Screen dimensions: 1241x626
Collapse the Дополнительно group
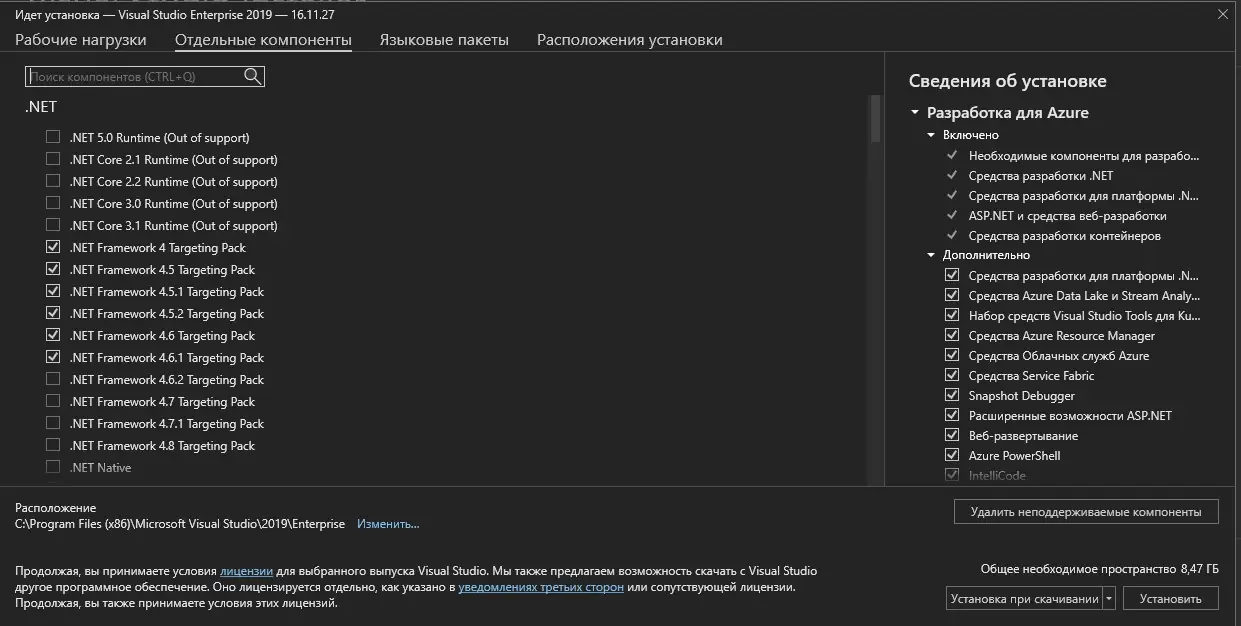coord(931,255)
